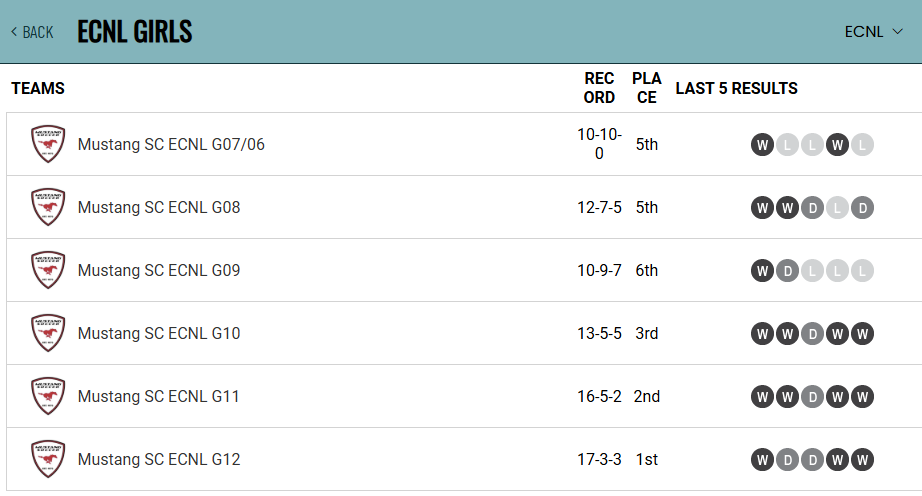The width and height of the screenshot is (922, 496).
Task: Click the Mustang SC ECNL G08 team logo
Action: (x=48, y=207)
